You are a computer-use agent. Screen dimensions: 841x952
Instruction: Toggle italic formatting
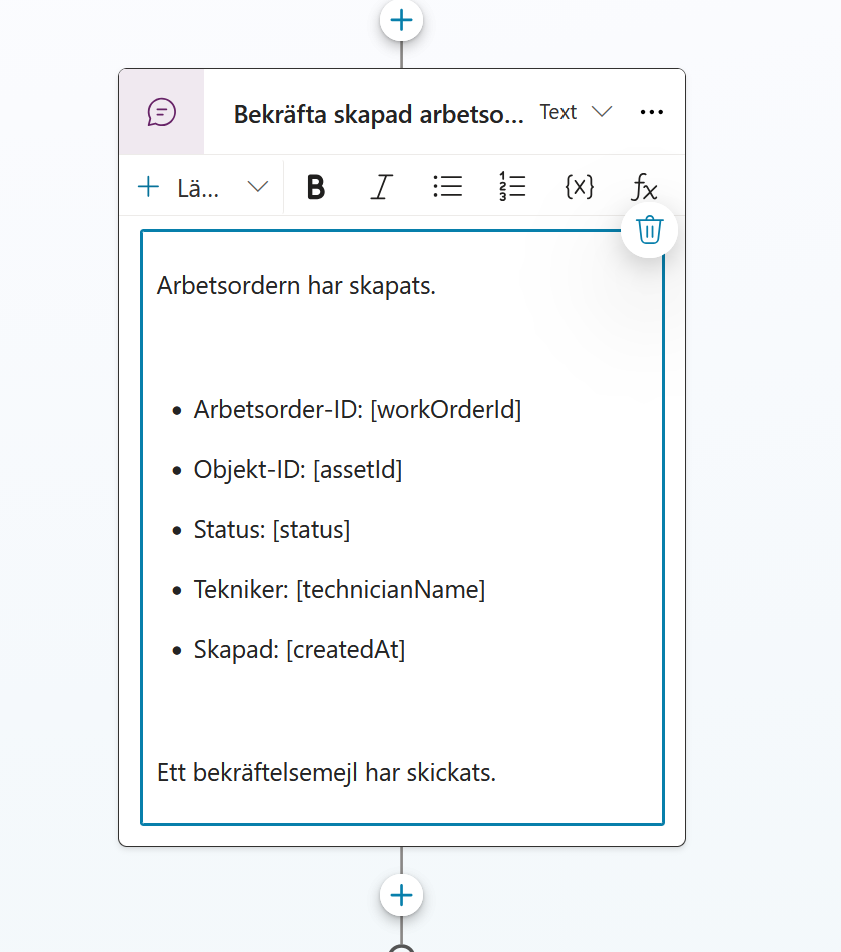click(381, 186)
